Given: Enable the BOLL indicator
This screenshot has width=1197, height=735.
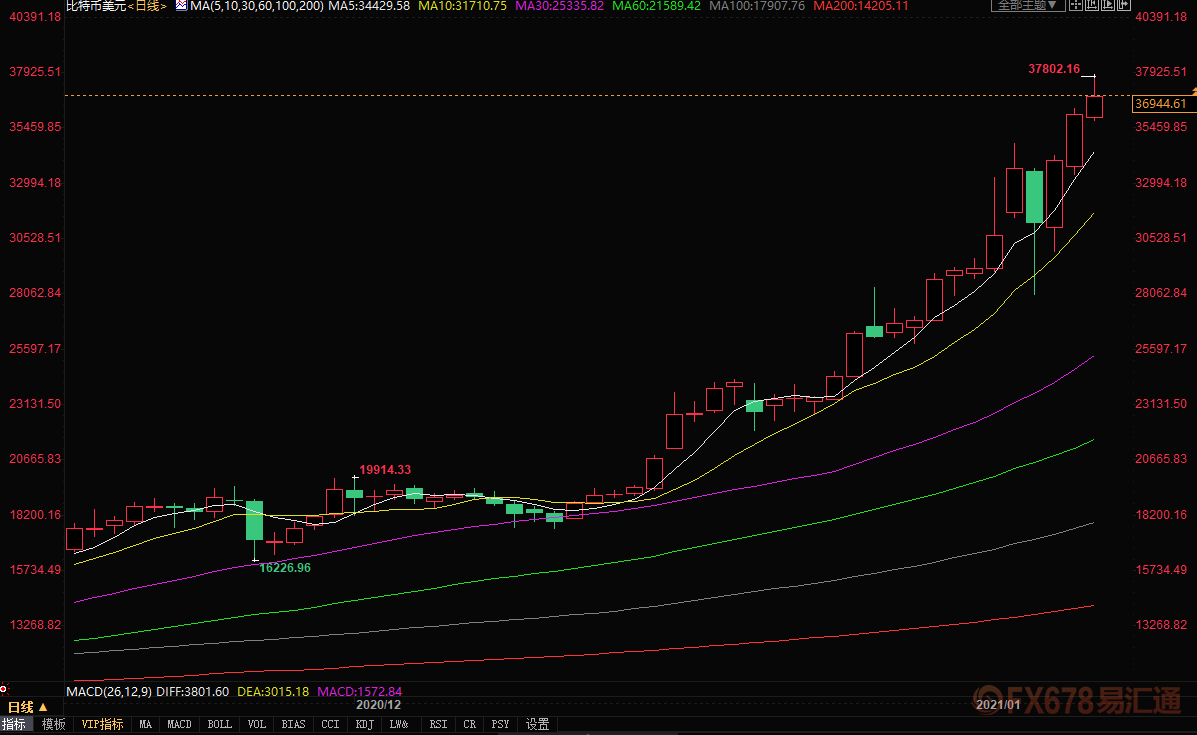Looking at the screenshot, I should (220, 724).
